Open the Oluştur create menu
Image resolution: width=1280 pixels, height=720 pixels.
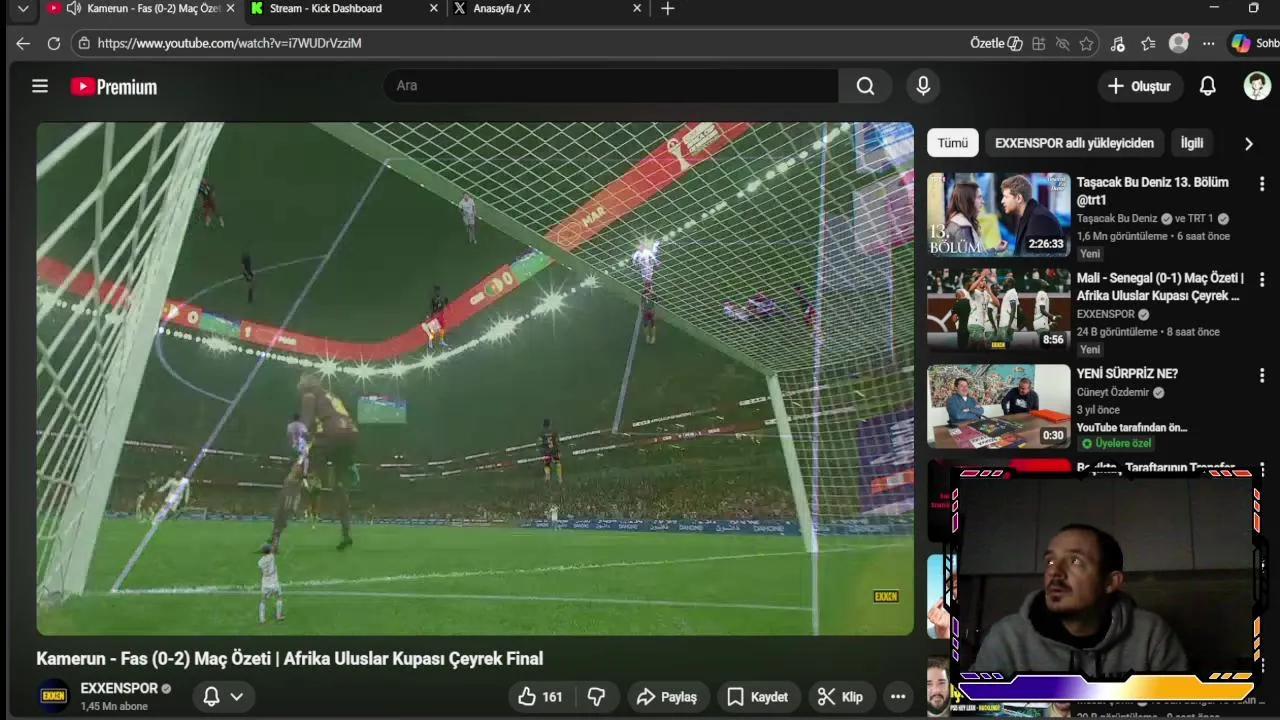[x=1139, y=86]
